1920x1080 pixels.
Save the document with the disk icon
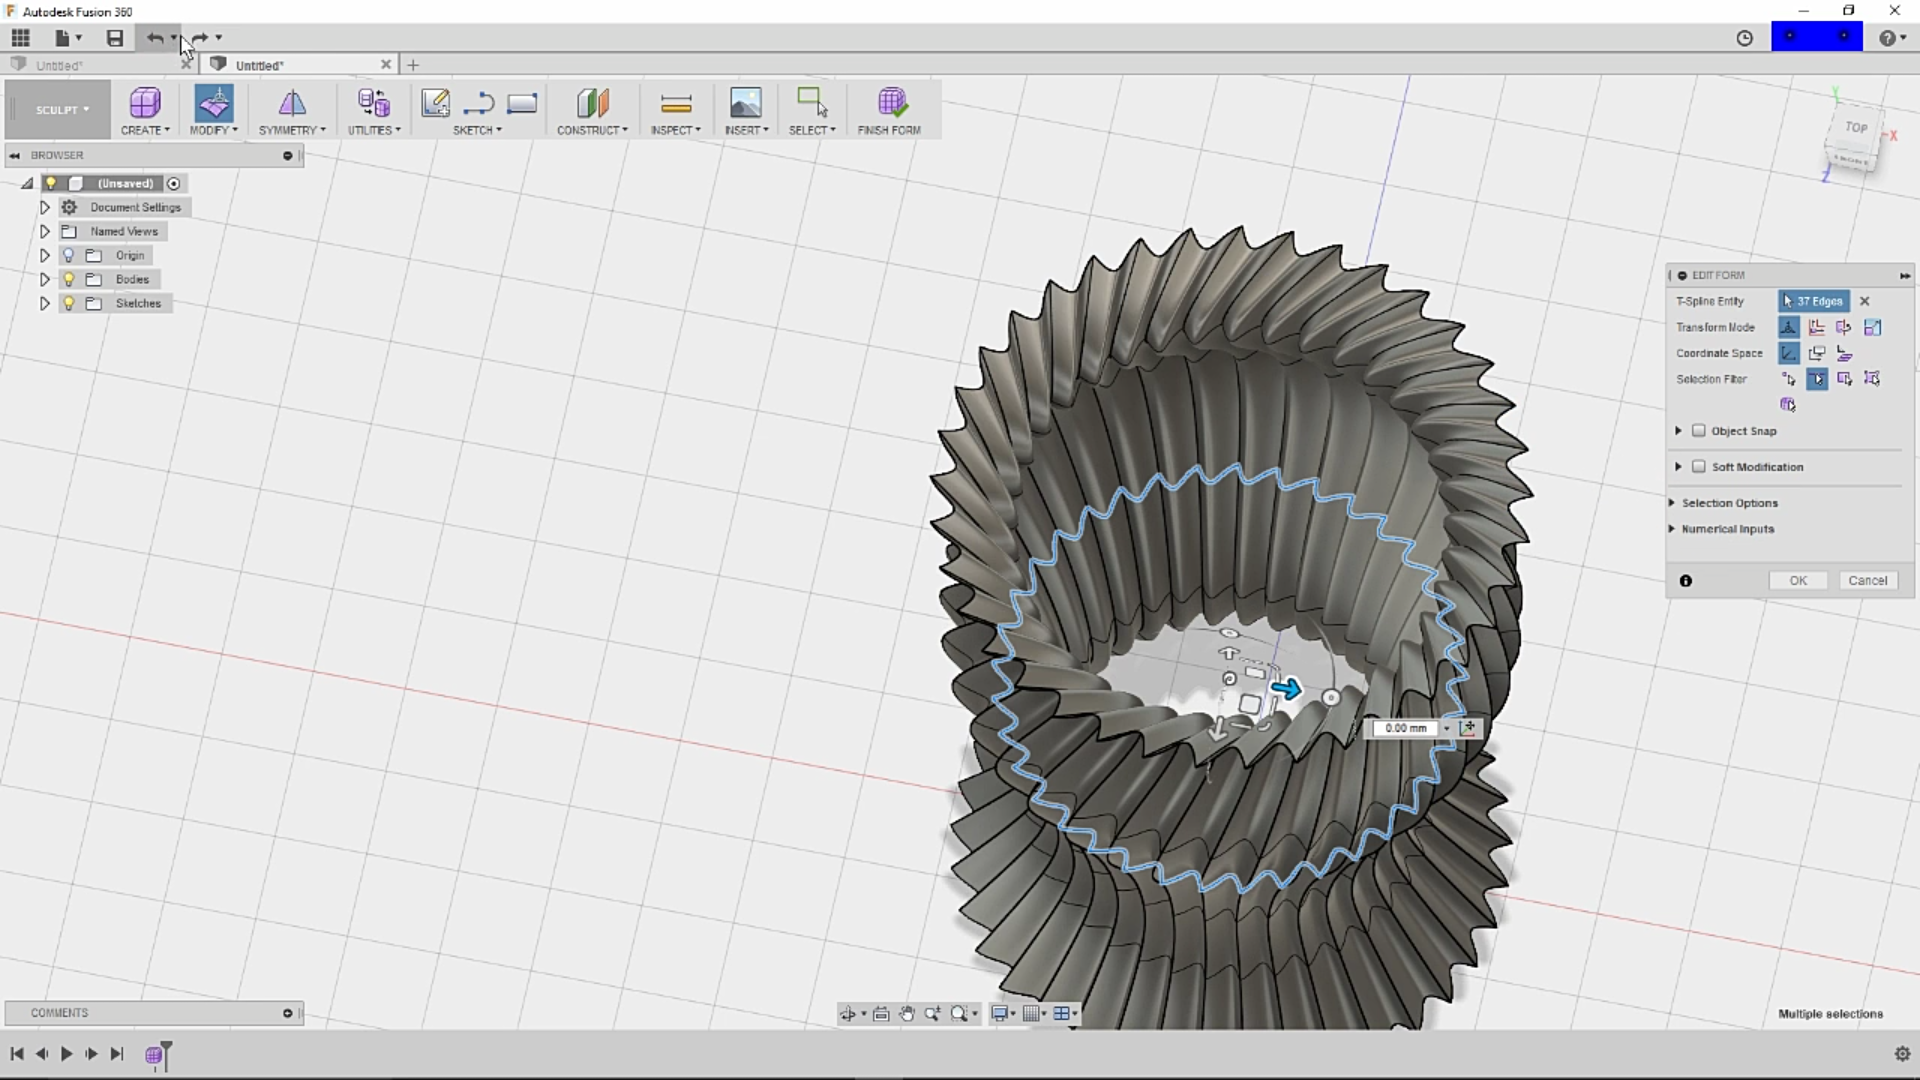(x=115, y=38)
